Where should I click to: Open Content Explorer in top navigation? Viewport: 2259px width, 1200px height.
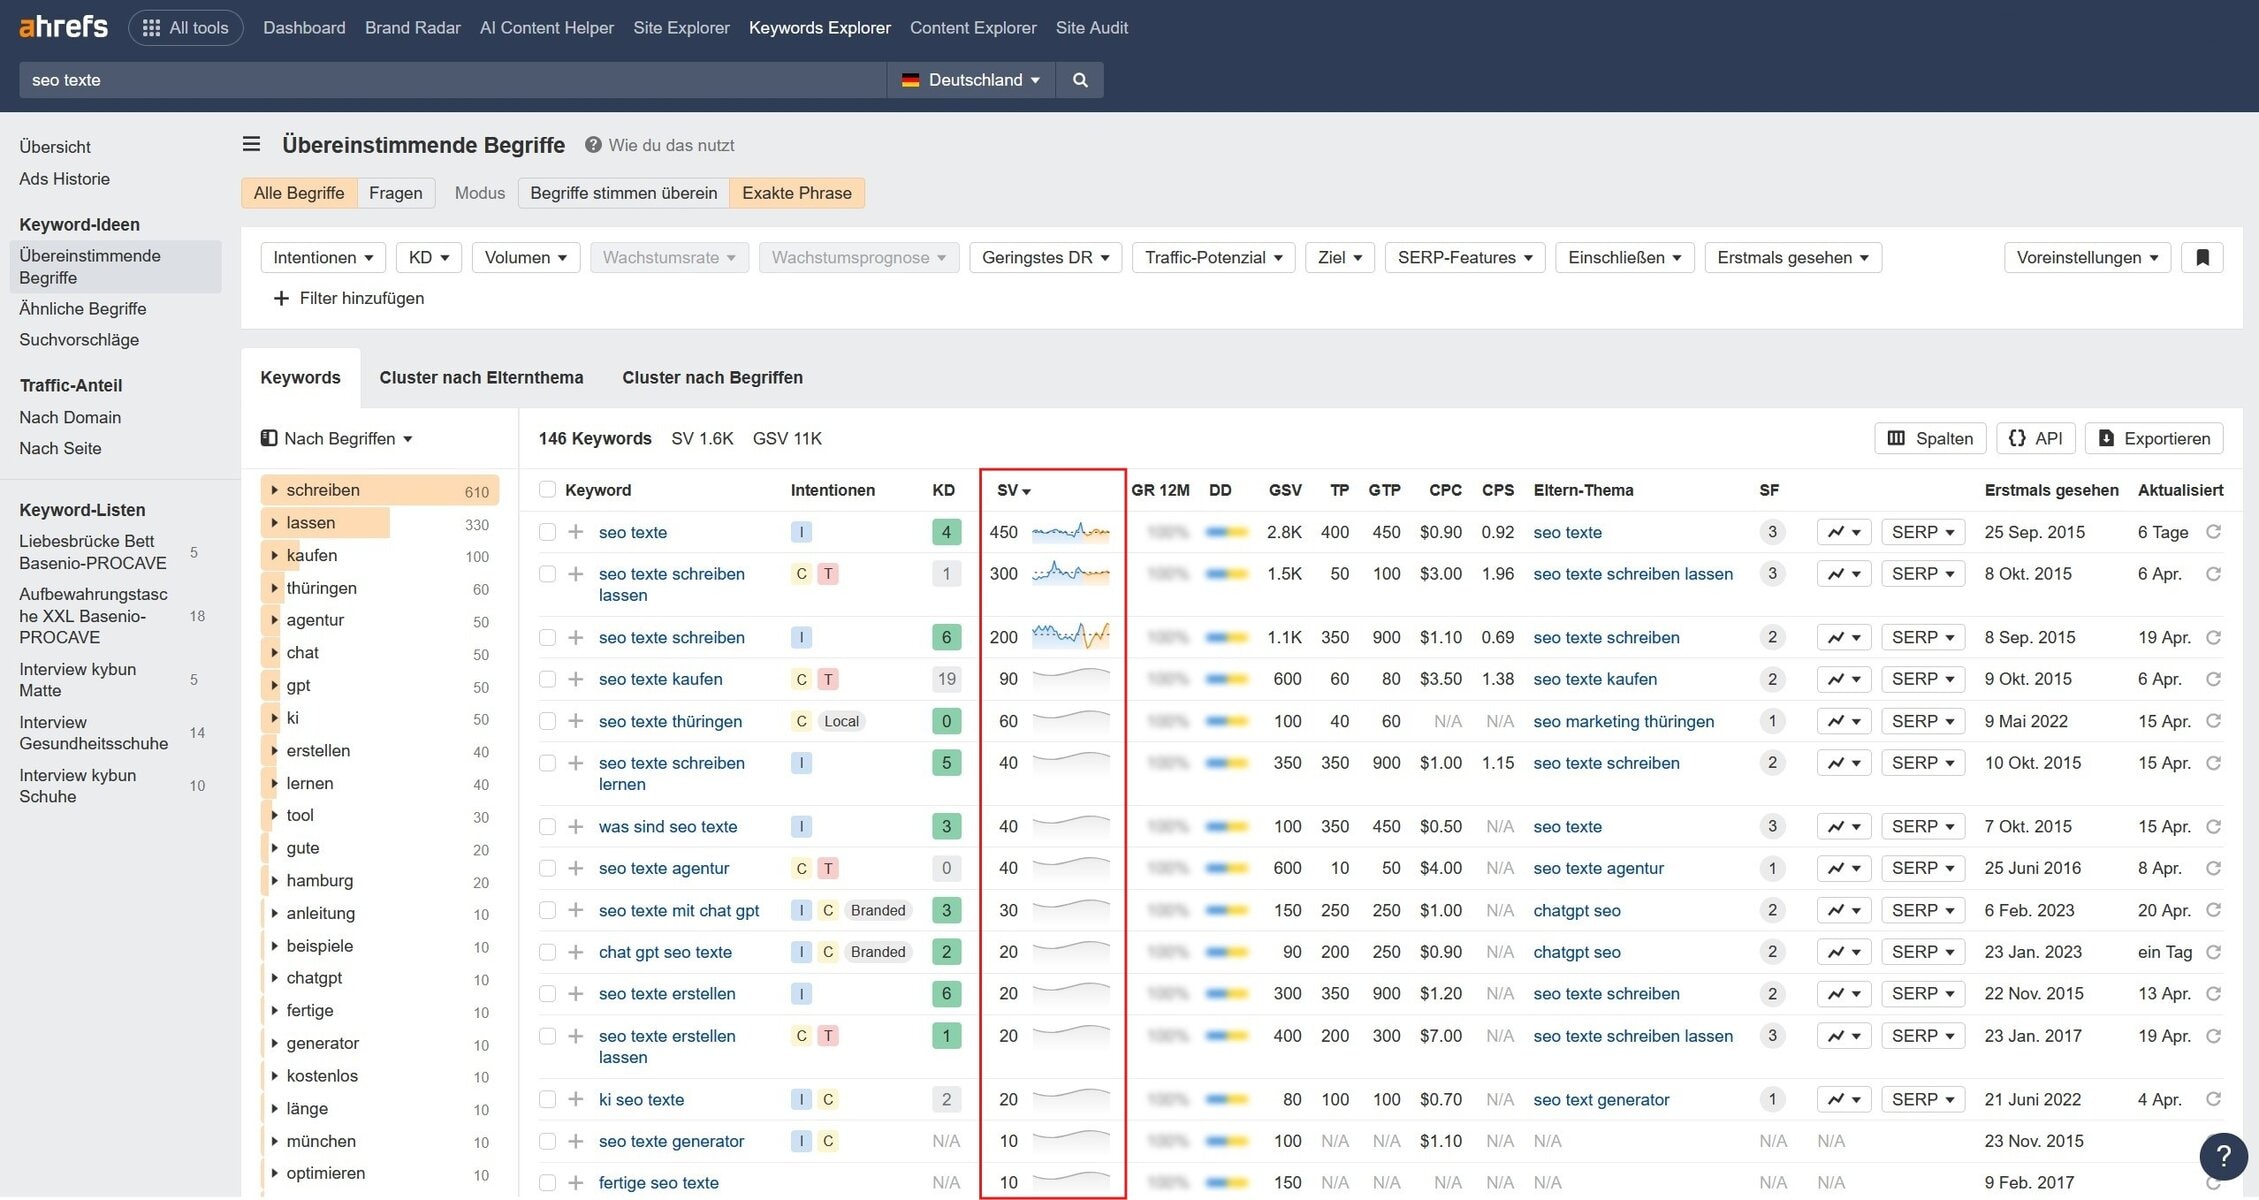(973, 28)
